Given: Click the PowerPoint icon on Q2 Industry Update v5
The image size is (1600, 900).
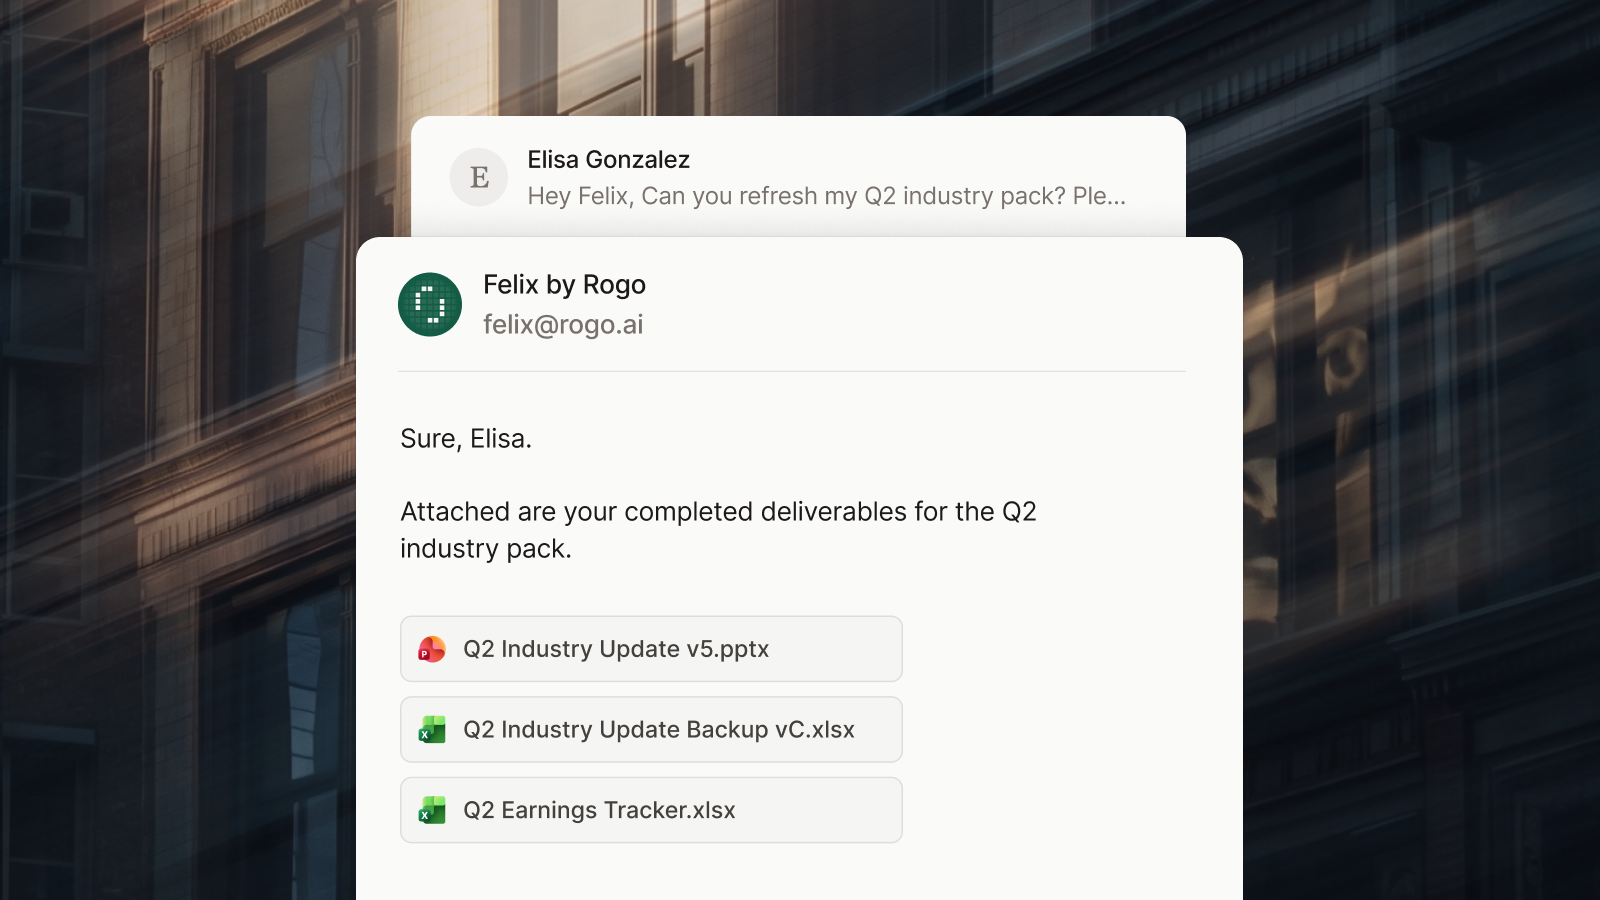Looking at the screenshot, I should point(432,650).
